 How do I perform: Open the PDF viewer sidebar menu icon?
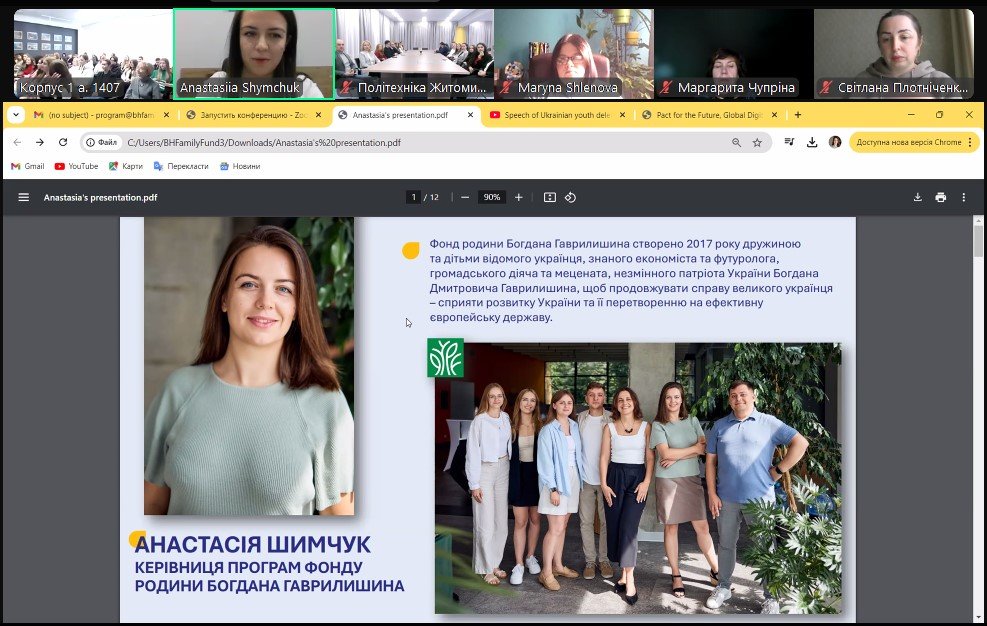pyautogui.click(x=24, y=197)
